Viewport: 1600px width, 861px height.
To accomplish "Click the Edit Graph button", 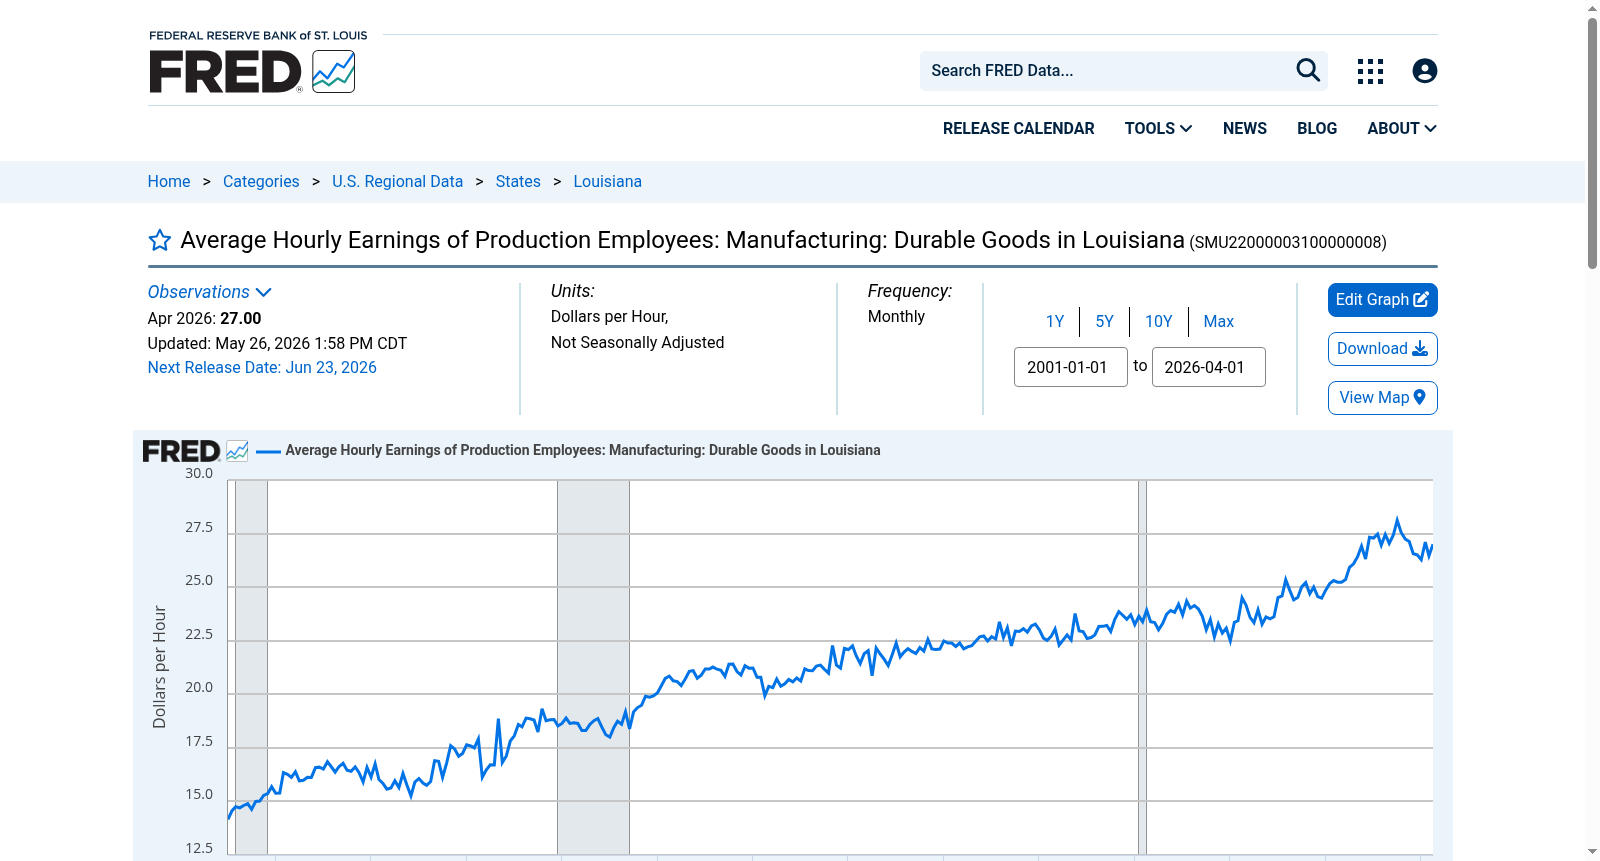I will coord(1383,300).
